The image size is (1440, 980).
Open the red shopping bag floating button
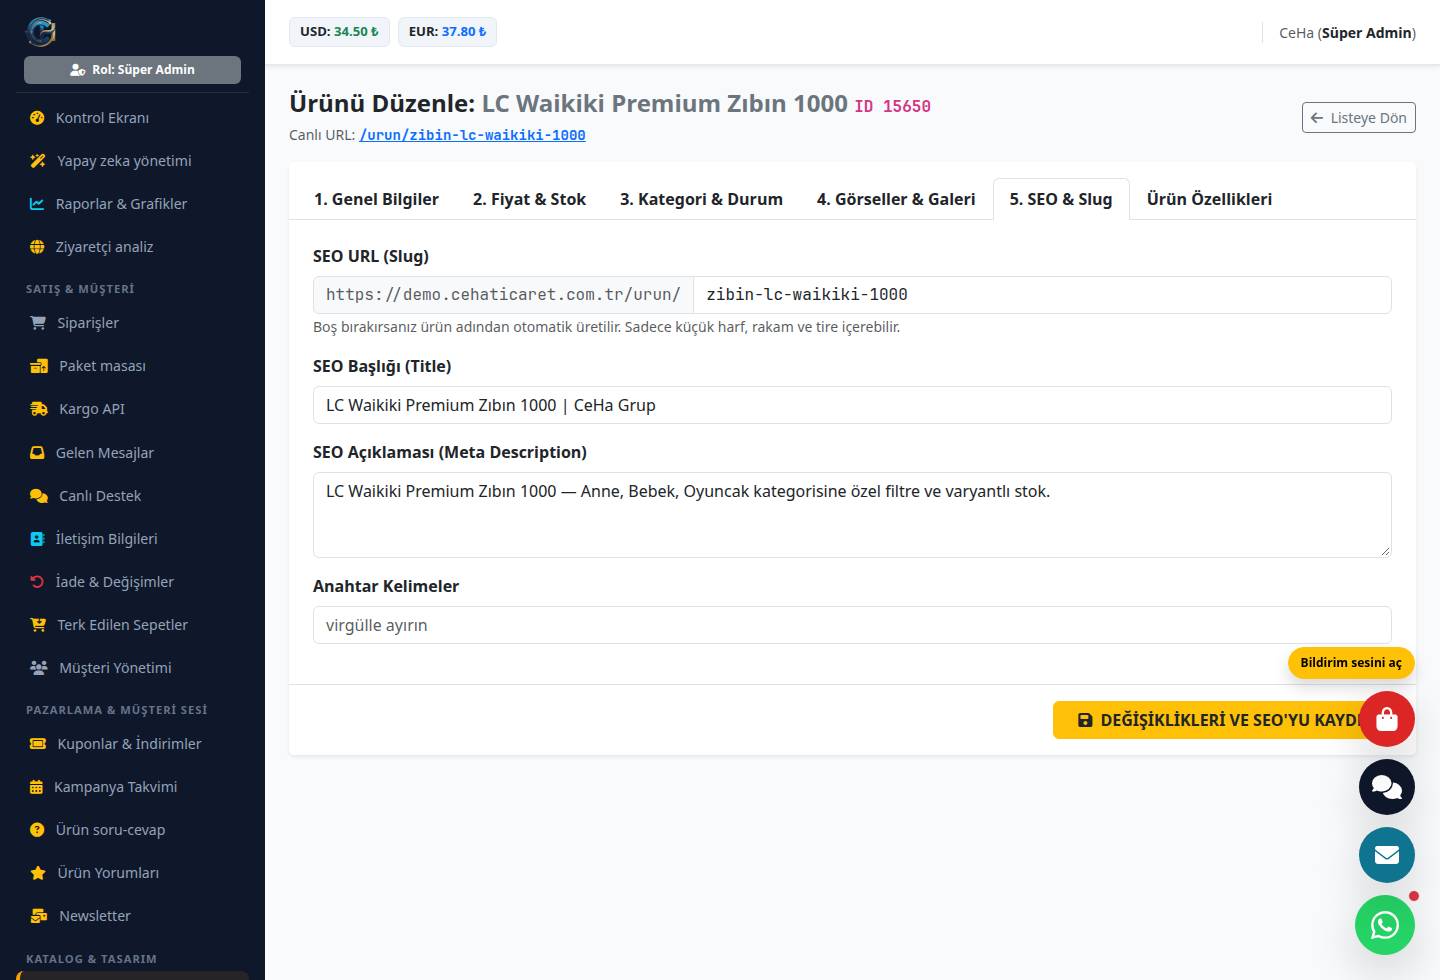click(x=1387, y=719)
